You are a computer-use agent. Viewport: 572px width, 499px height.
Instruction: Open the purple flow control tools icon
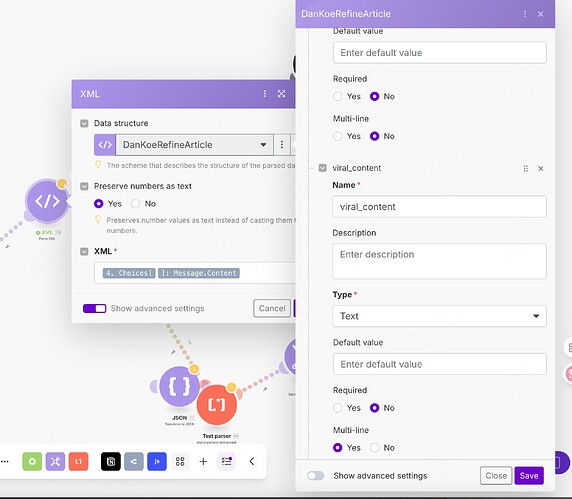click(x=55, y=461)
